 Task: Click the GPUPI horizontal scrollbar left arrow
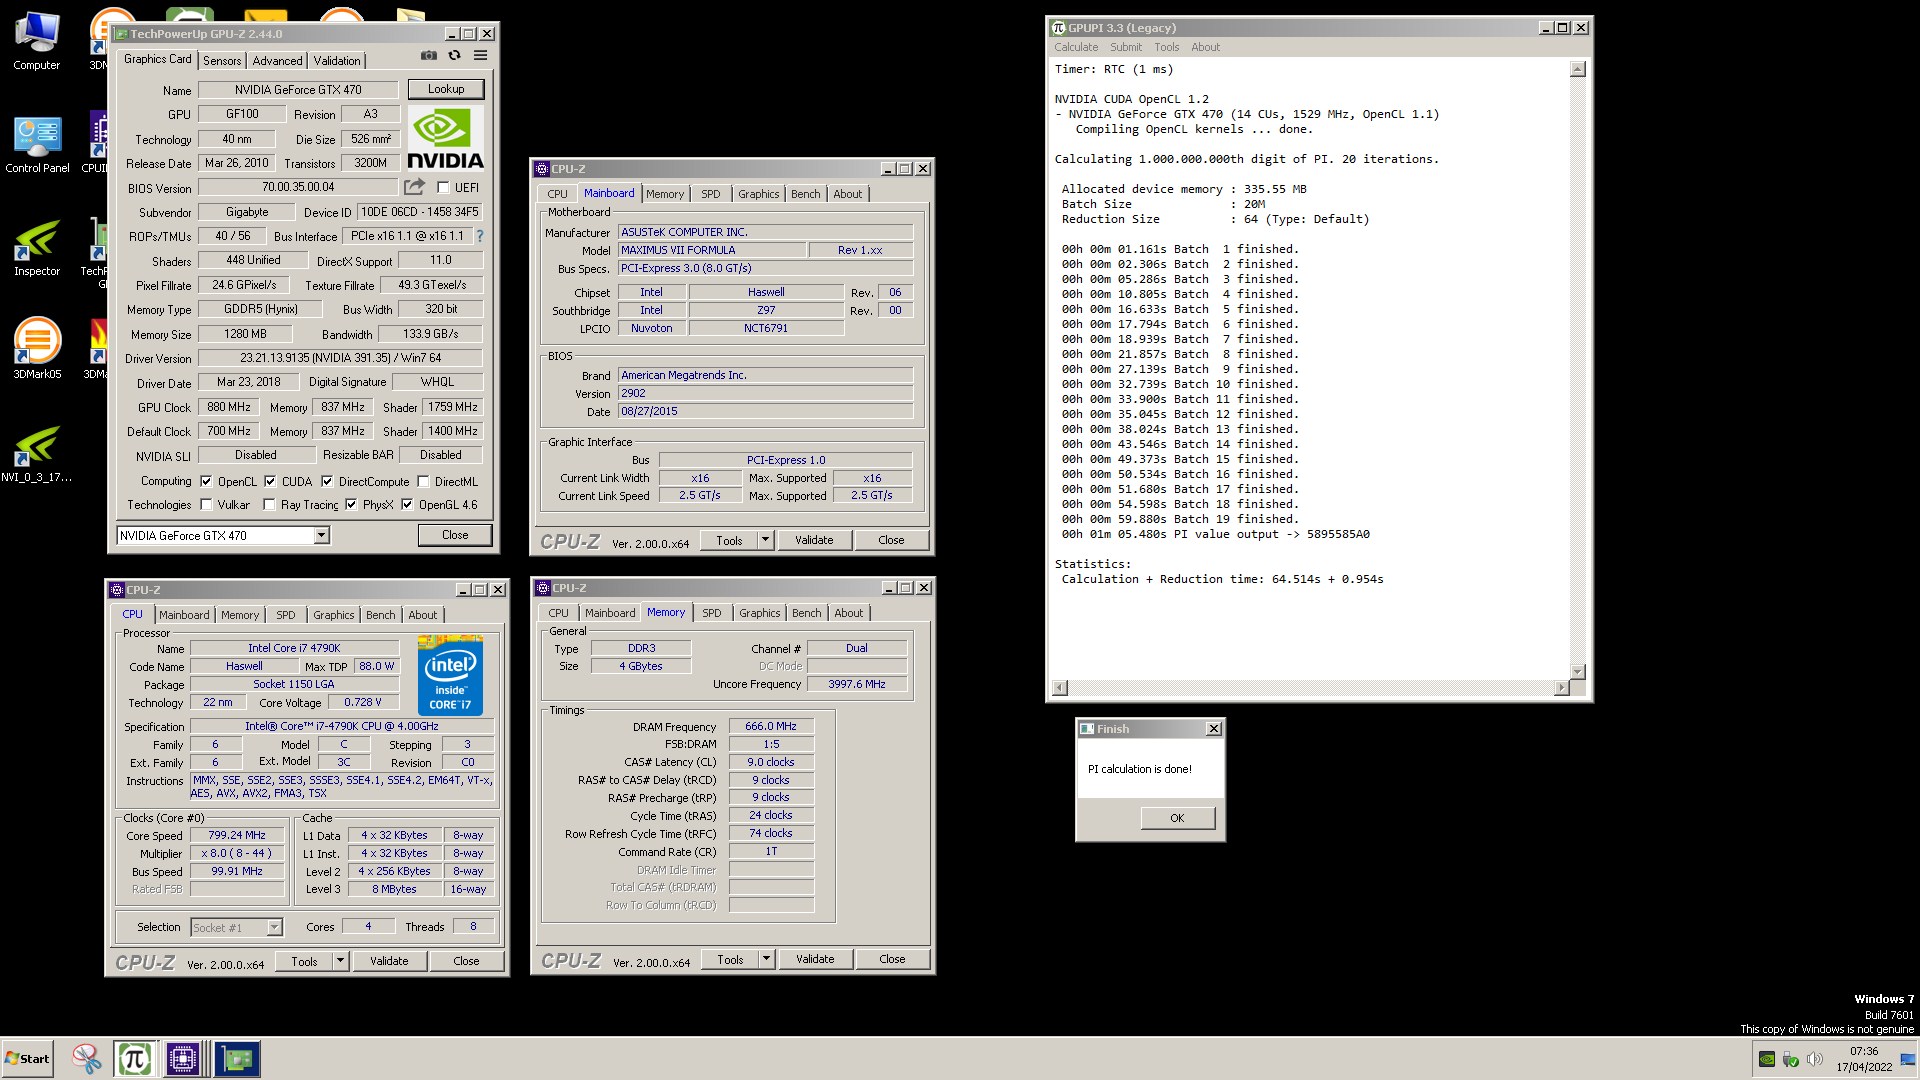click(x=1060, y=688)
